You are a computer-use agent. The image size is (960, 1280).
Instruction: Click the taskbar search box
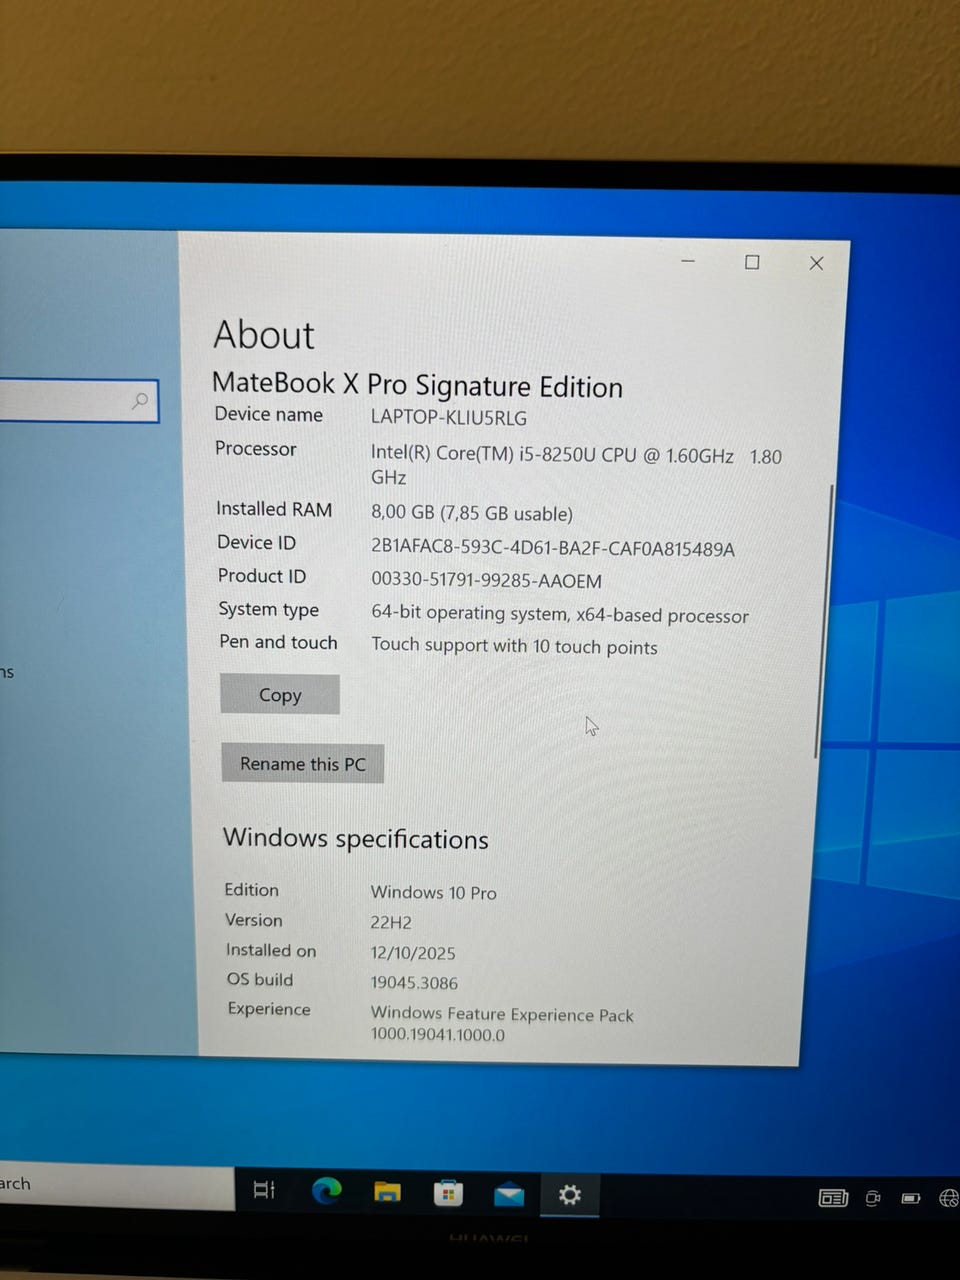pos(116,1185)
